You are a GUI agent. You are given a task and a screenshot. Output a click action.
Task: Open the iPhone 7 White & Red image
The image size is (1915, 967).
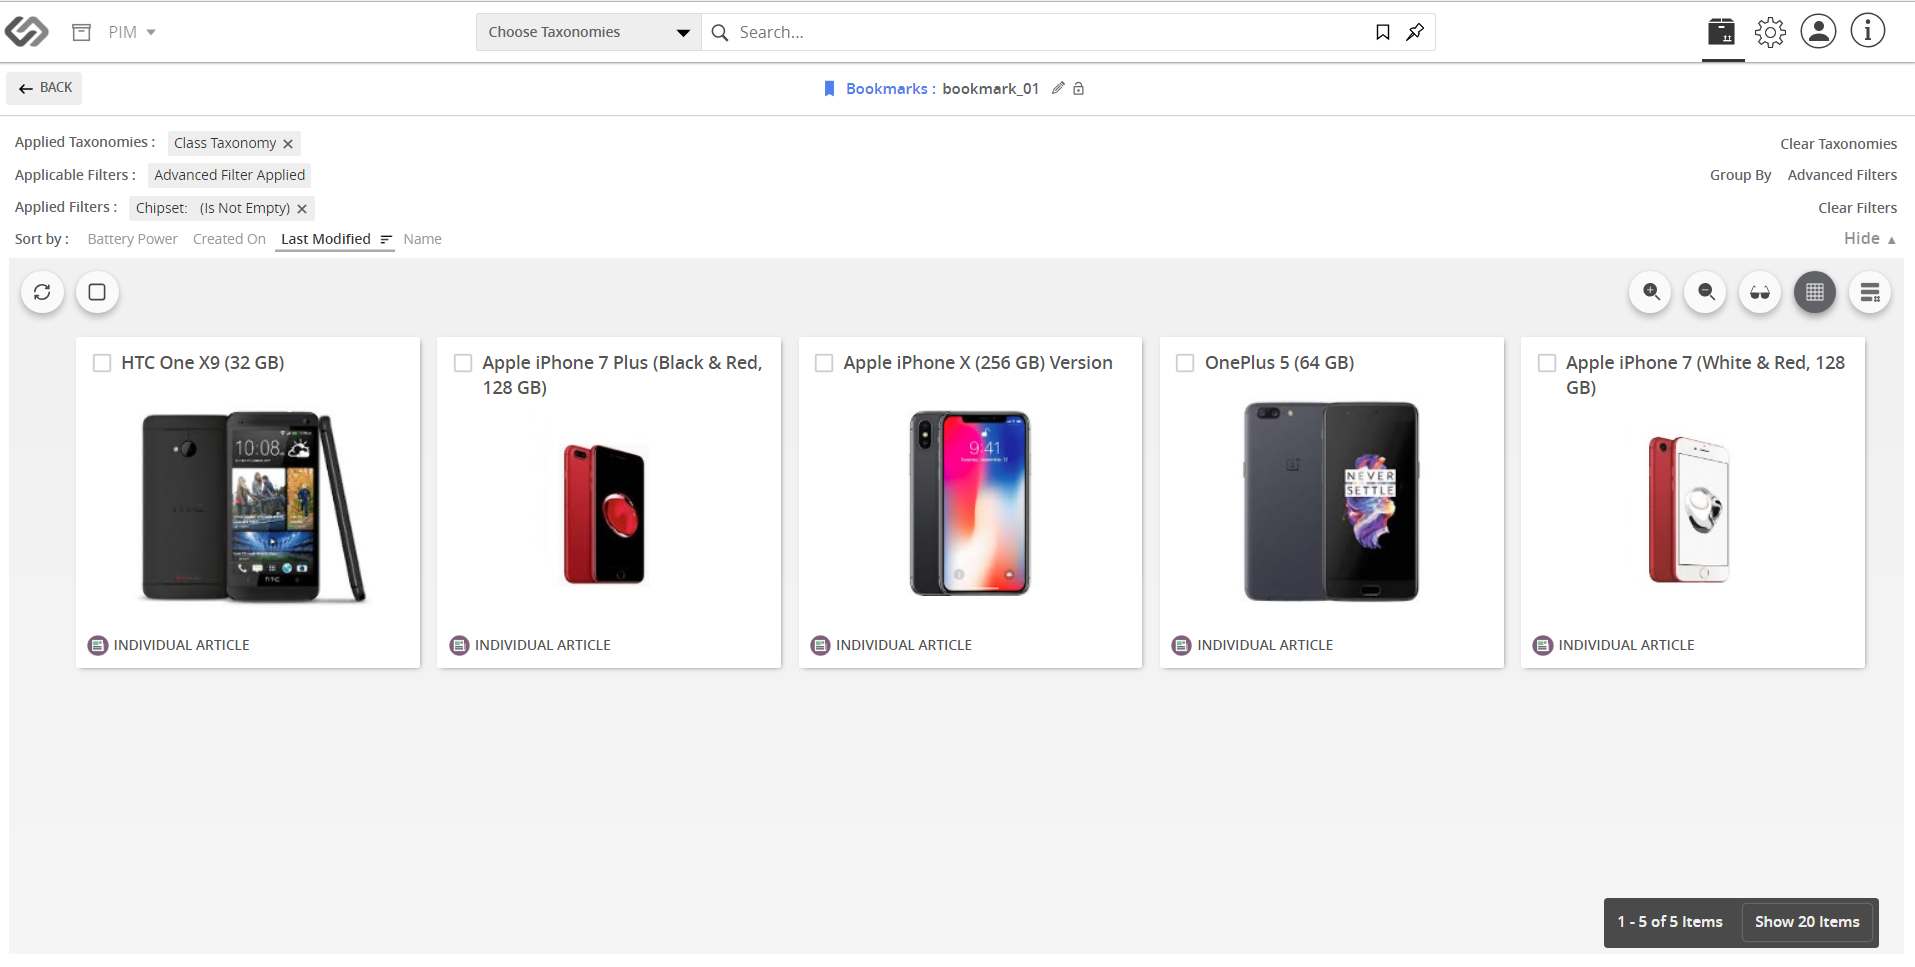(x=1689, y=509)
